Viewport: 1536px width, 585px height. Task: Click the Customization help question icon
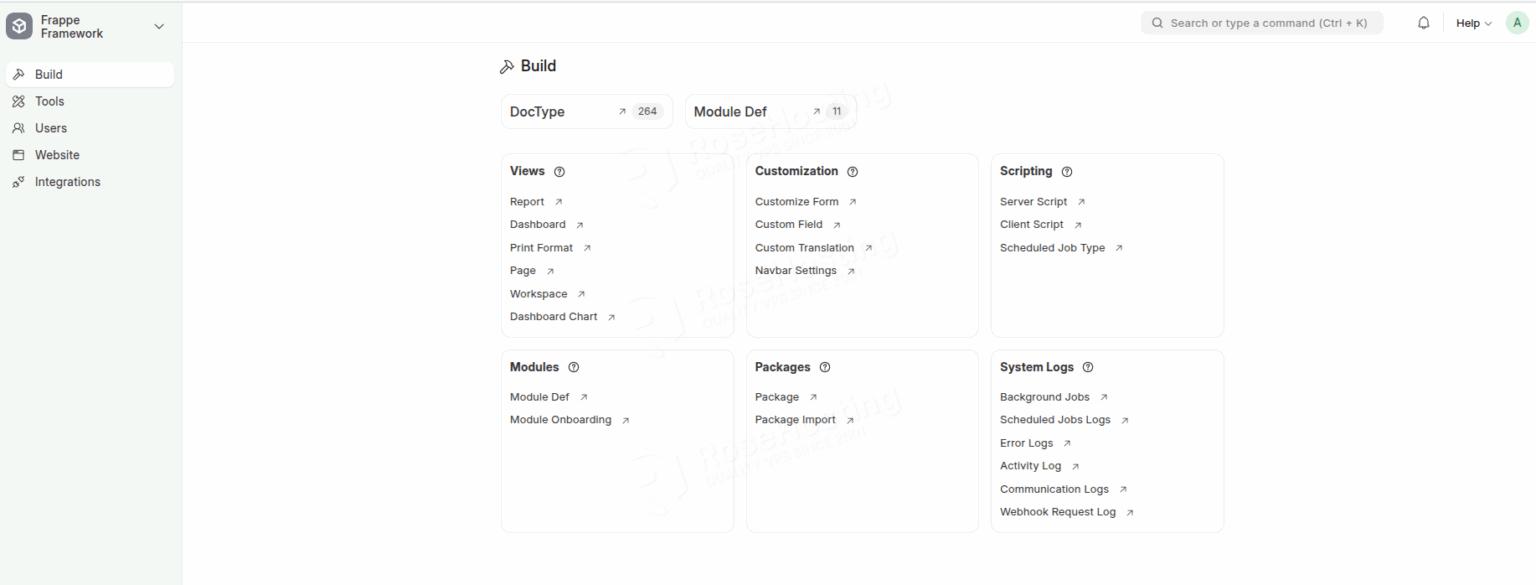pos(852,172)
